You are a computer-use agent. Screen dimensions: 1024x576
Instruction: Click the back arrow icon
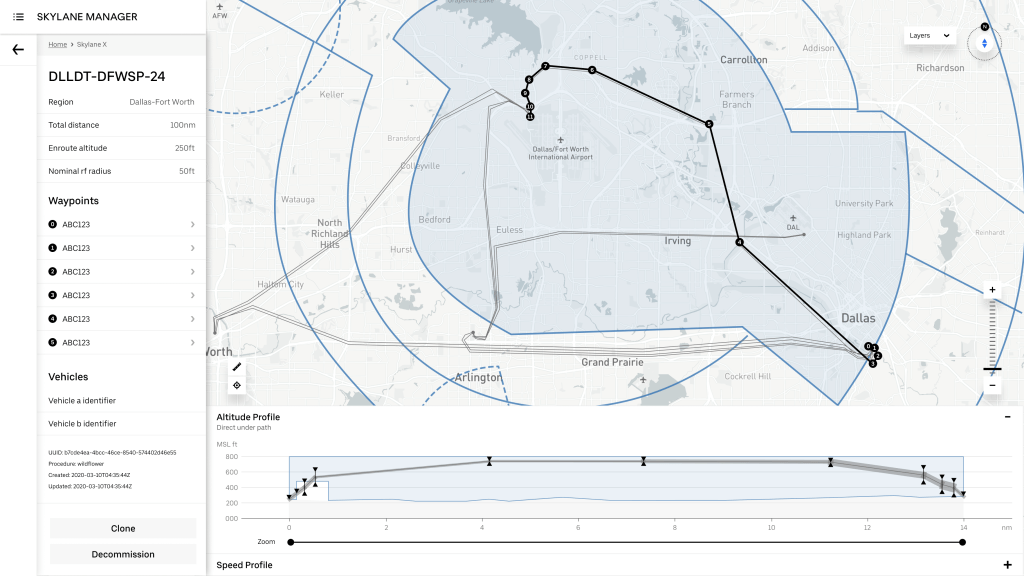[x=18, y=50]
